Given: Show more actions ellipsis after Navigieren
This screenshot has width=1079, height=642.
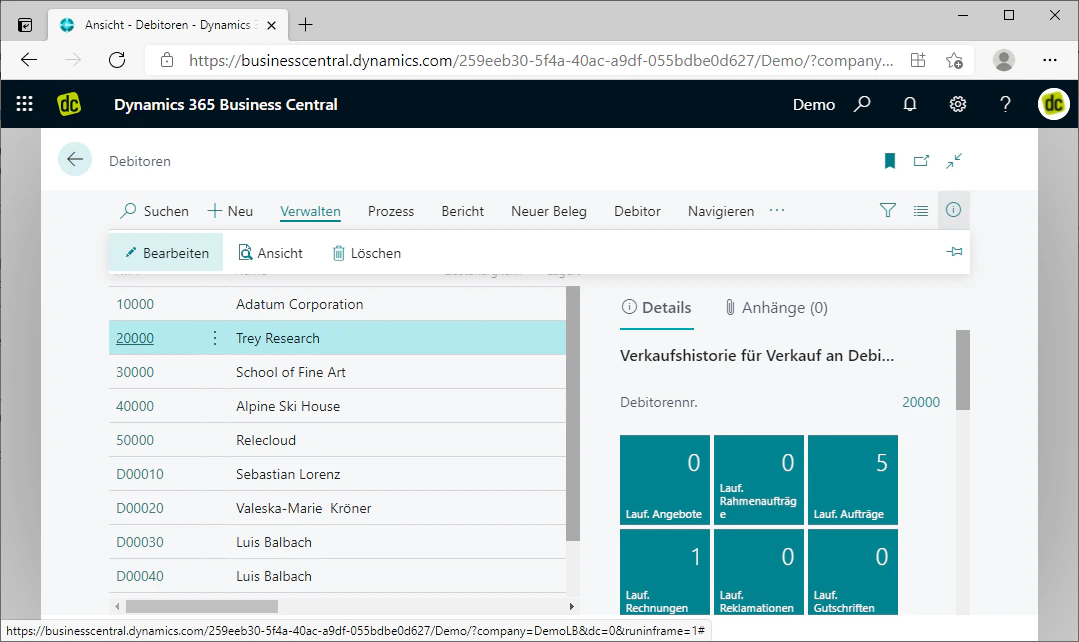Looking at the screenshot, I should click(x=777, y=211).
